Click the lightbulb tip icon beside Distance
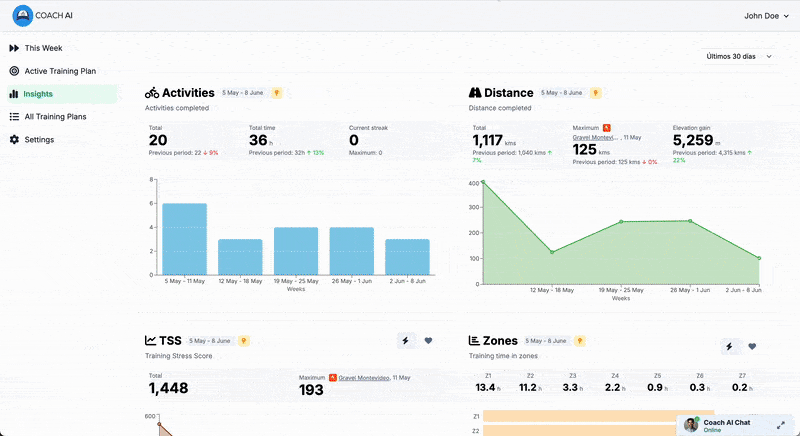The height and width of the screenshot is (436, 800). point(594,93)
